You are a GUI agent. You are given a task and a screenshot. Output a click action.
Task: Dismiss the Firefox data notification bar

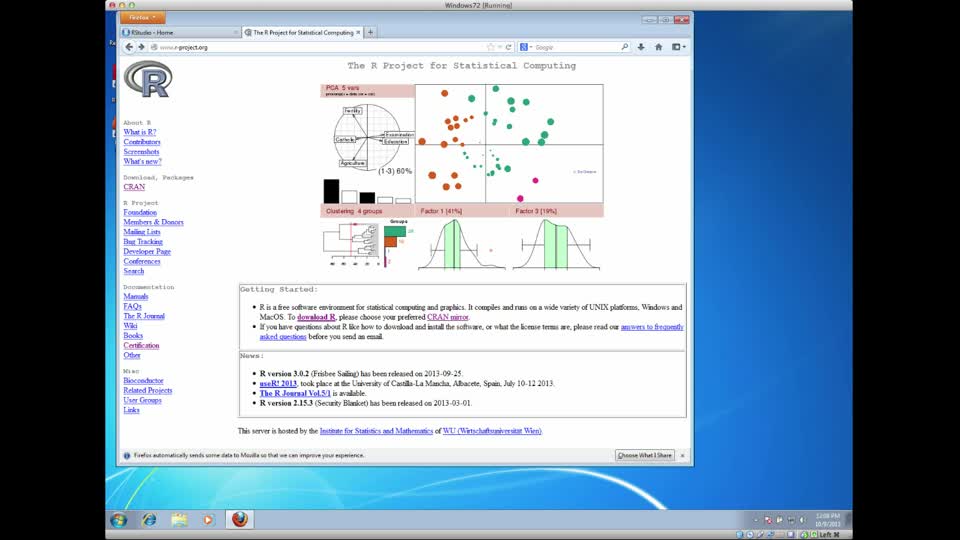683,456
